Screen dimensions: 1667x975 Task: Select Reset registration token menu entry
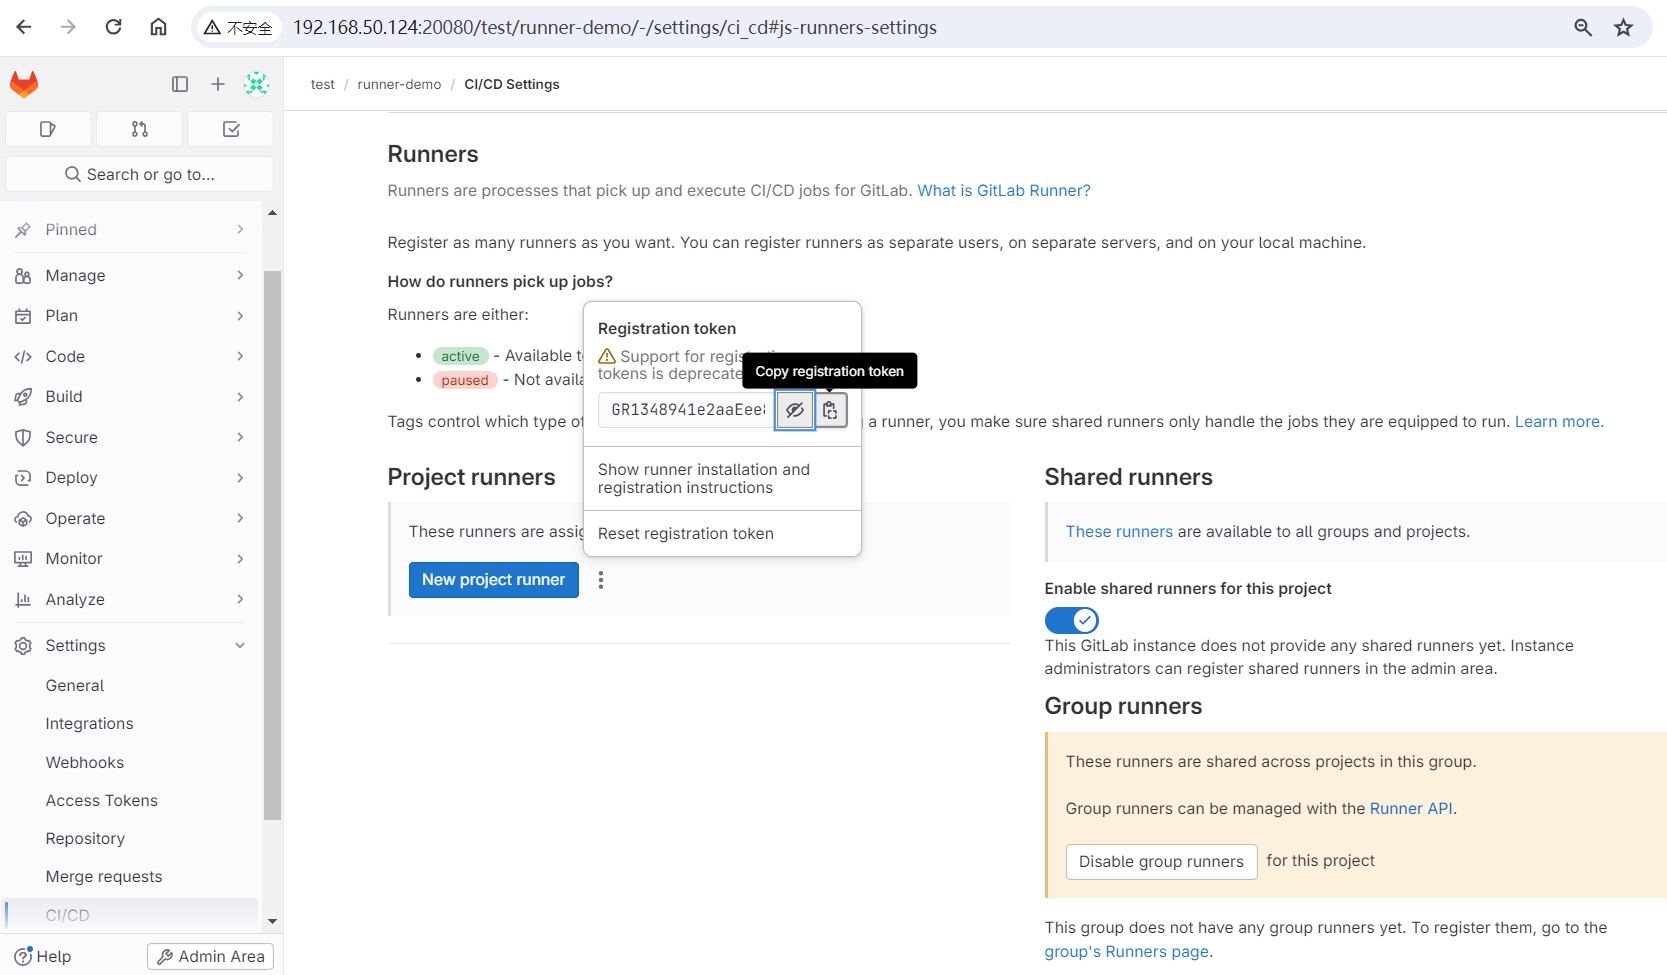point(685,533)
